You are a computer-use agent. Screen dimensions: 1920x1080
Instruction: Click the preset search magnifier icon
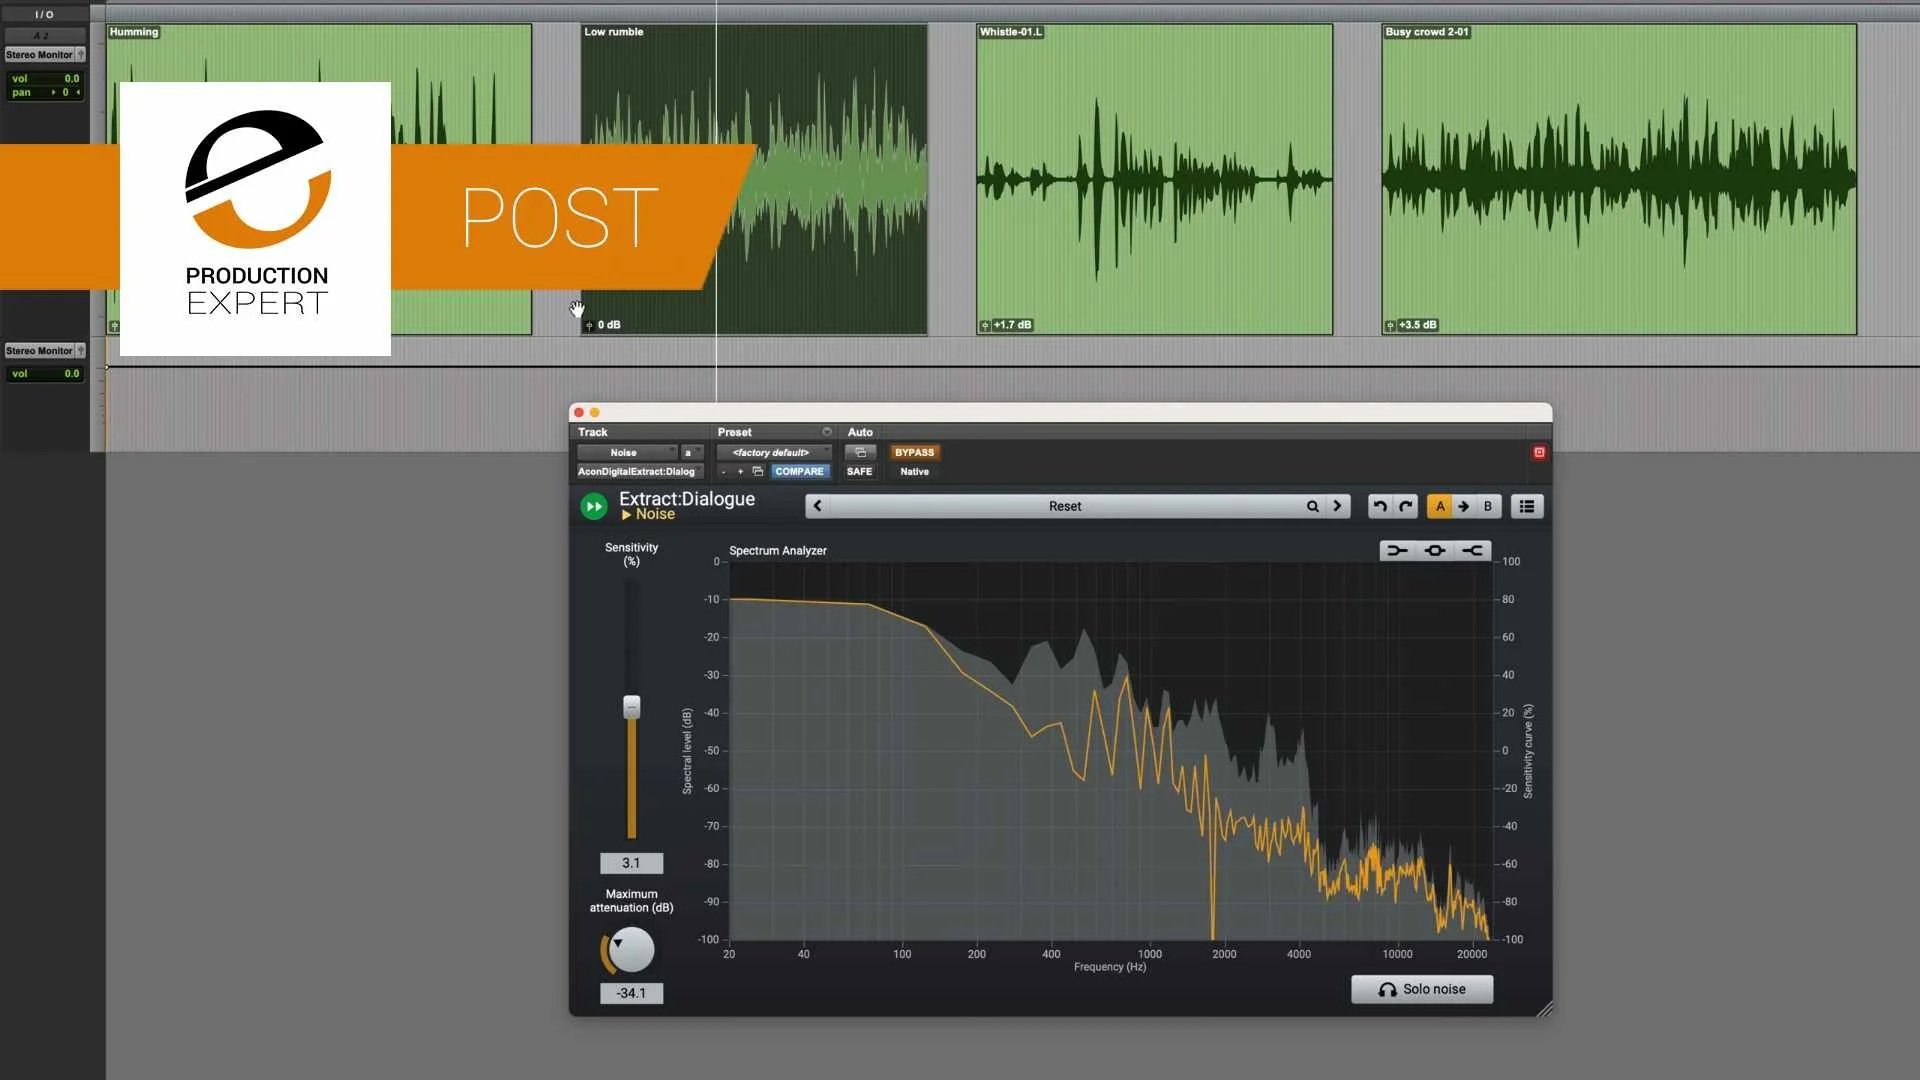click(x=1312, y=506)
